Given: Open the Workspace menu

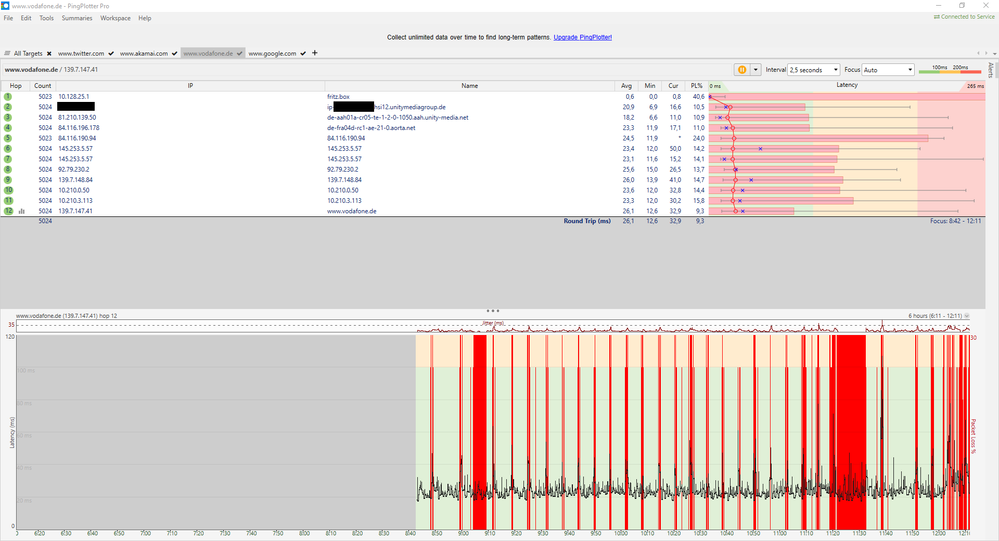Looking at the screenshot, I should [115, 18].
